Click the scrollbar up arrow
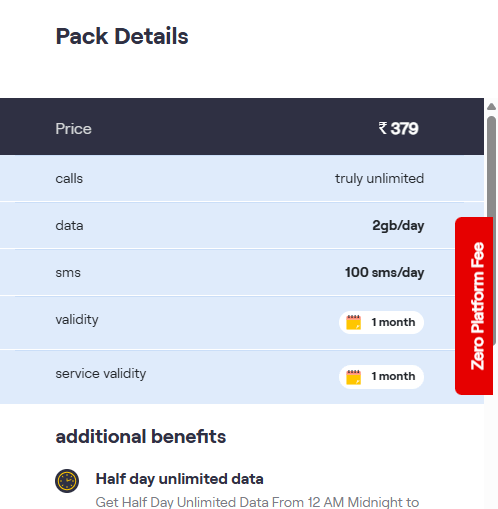 click(x=491, y=107)
